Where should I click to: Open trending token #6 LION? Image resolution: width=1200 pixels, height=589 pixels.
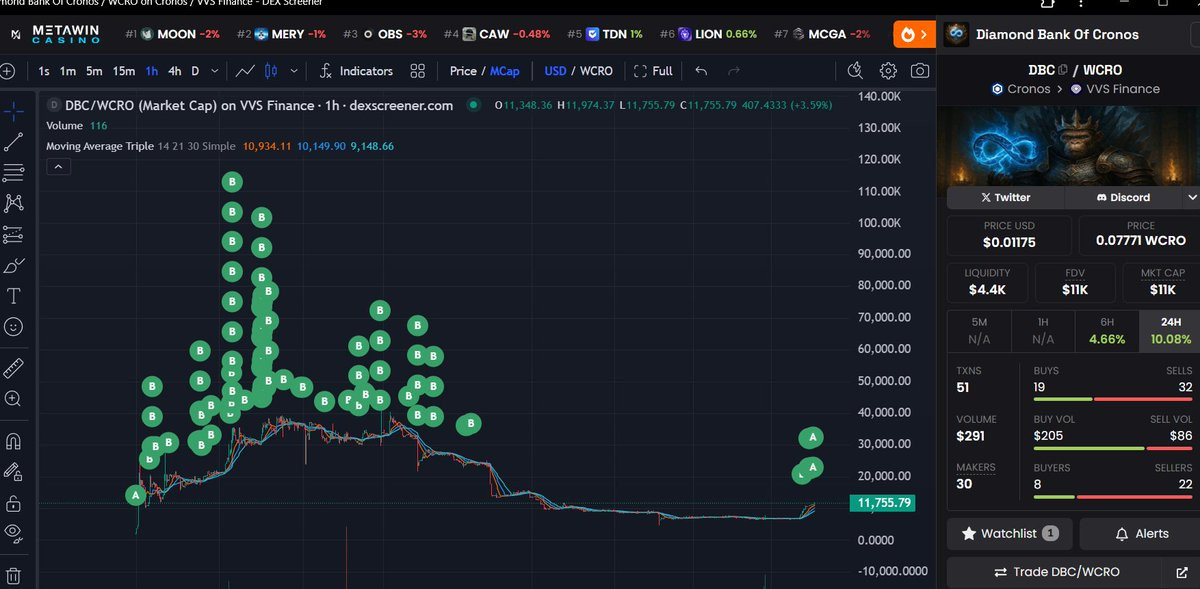[708, 34]
